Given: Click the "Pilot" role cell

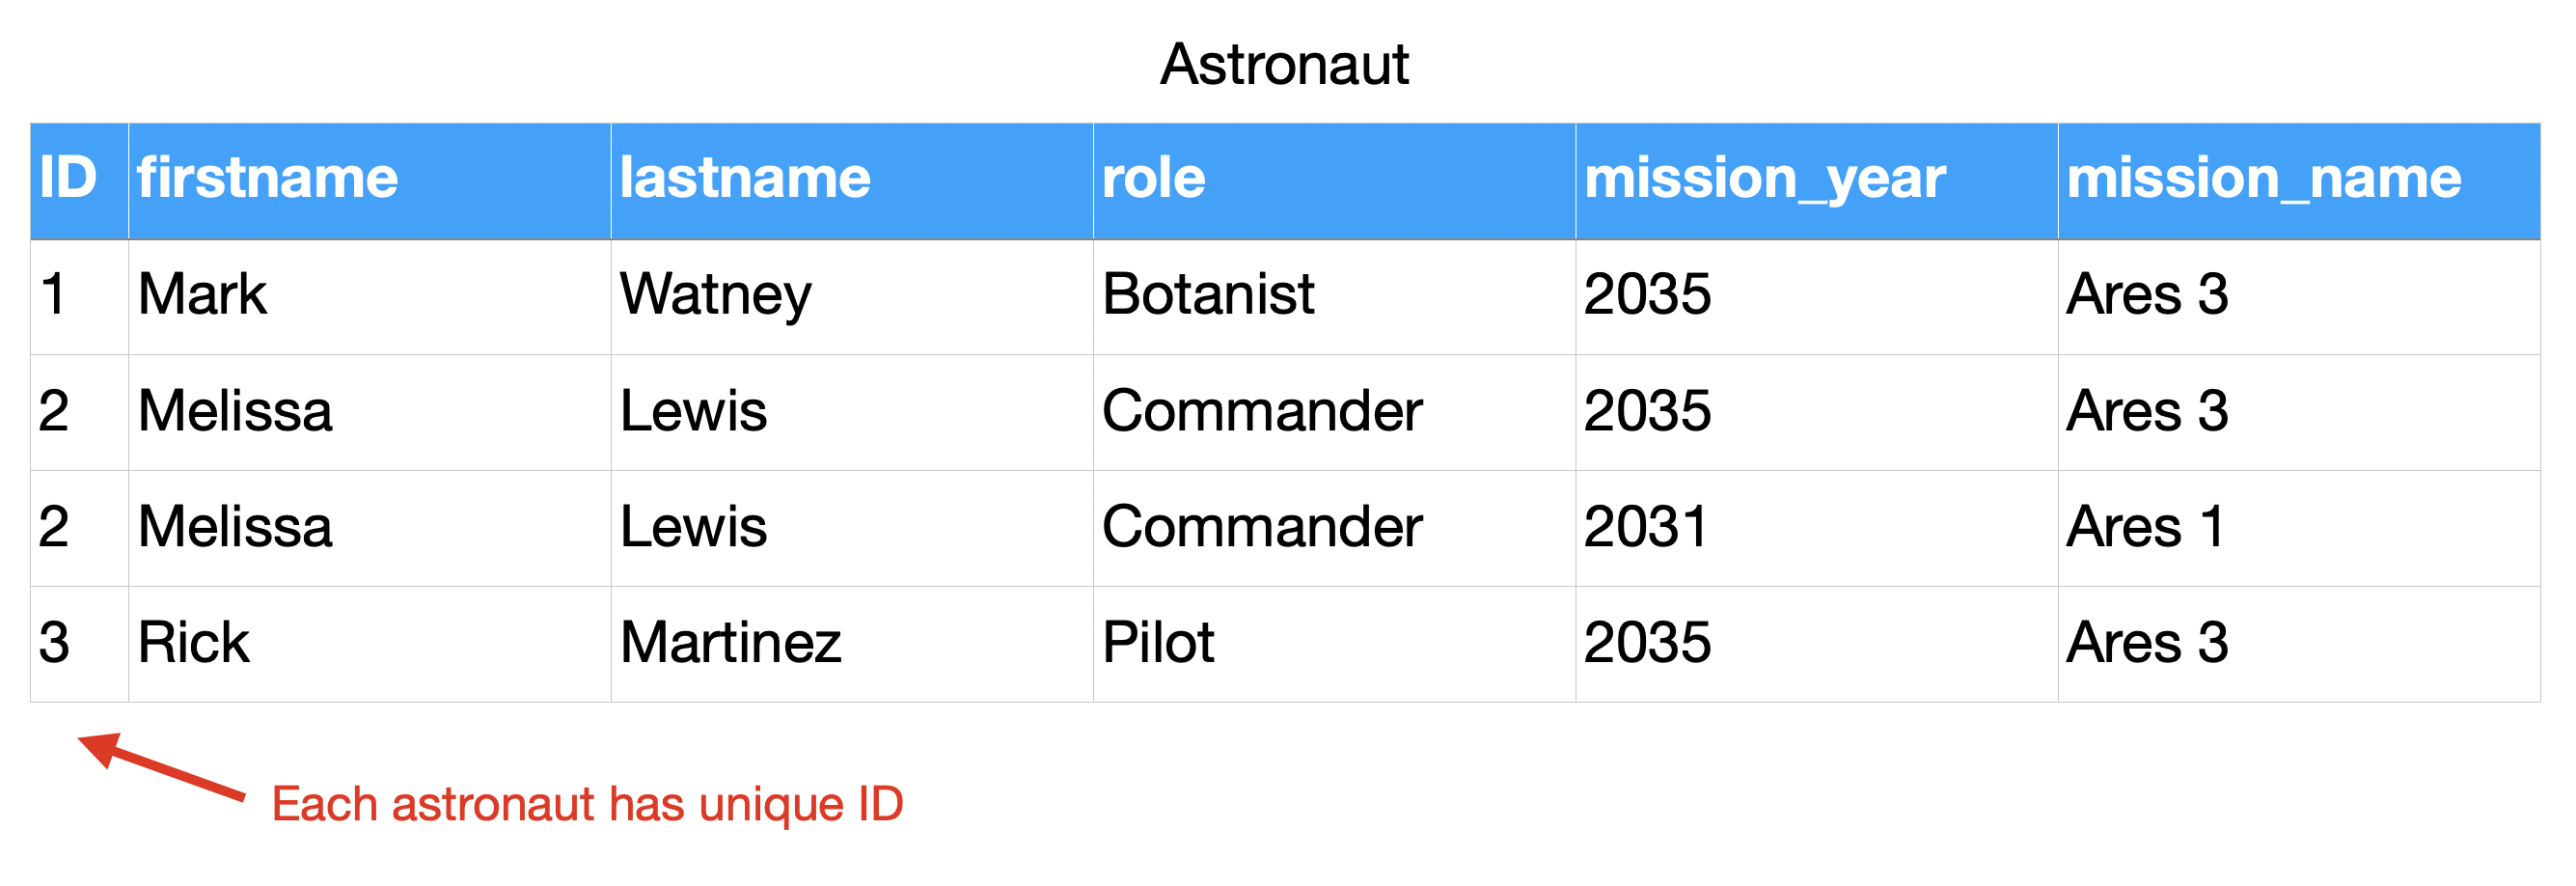Looking at the screenshot, I should (1158, 643).
